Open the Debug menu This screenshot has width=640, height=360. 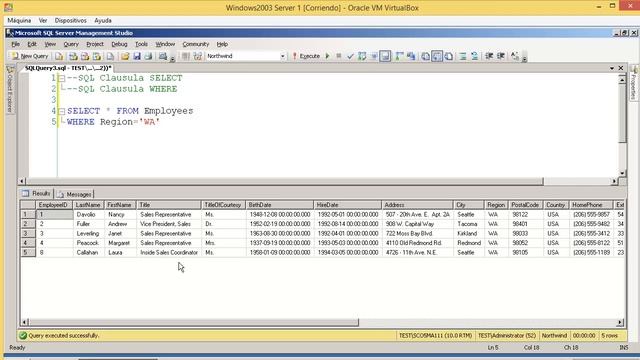119,44
